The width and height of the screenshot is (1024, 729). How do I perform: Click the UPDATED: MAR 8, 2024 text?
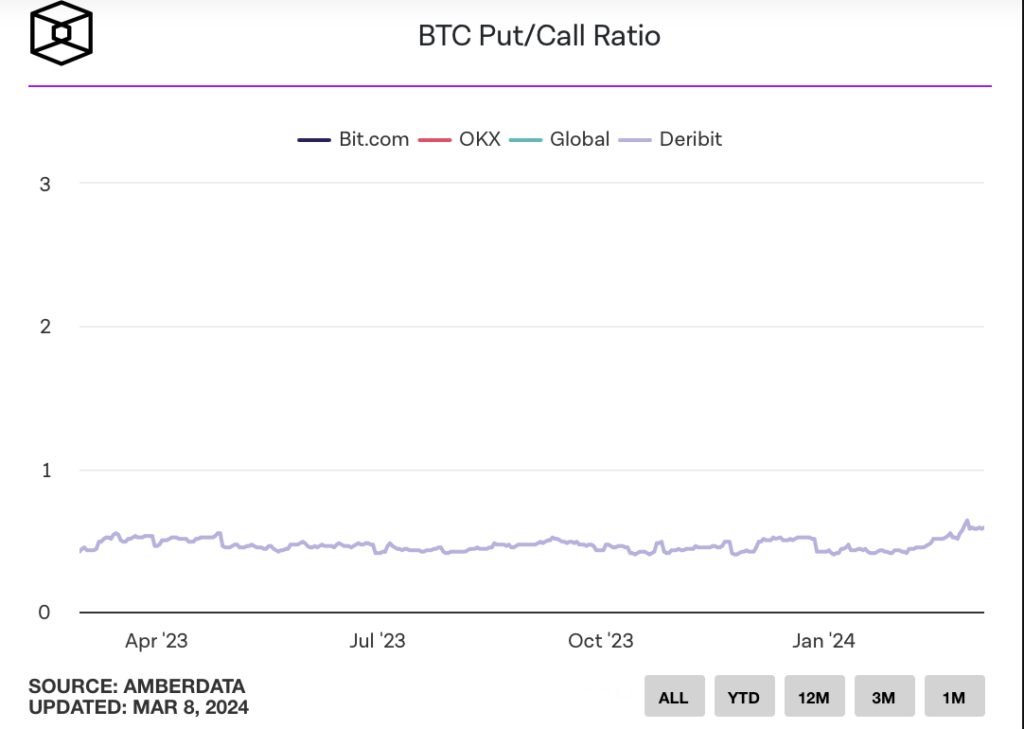(x=139, y=708)
